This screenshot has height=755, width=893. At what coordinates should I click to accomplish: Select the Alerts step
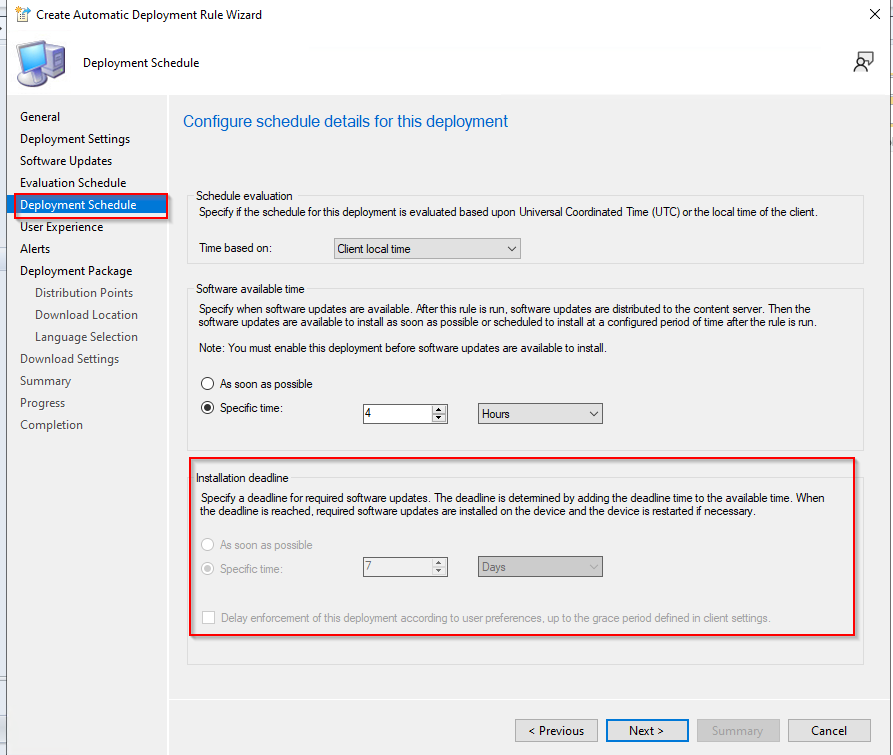[x=35, y=248]
